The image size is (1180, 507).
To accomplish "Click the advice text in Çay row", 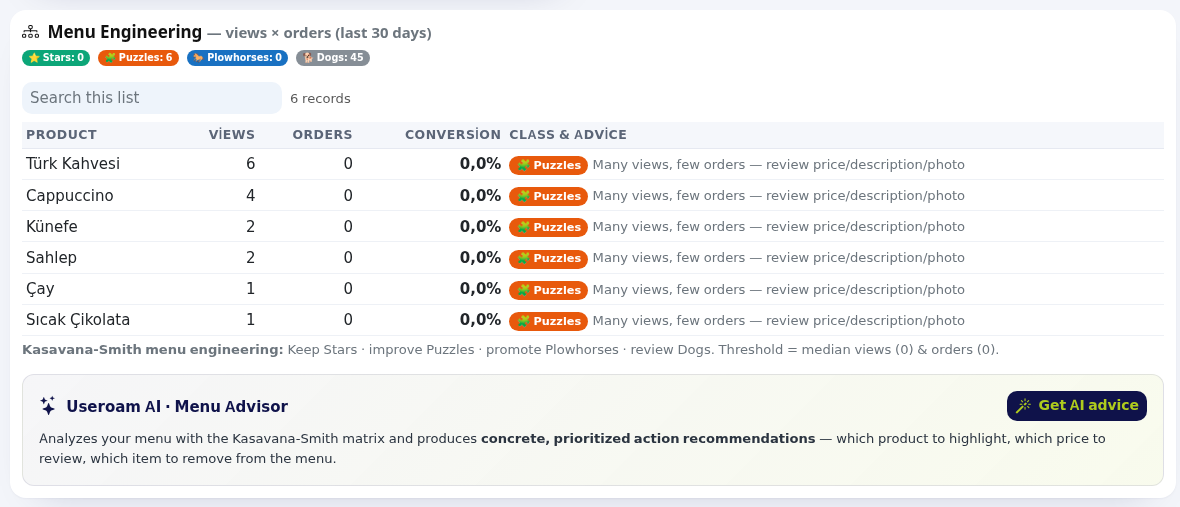I will coord(778,290).
